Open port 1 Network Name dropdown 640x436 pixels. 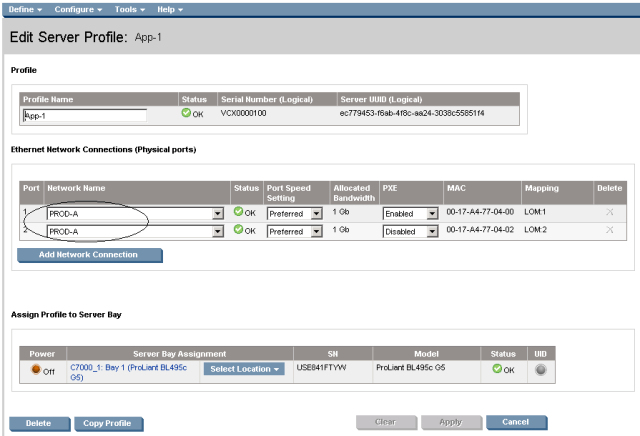click(x=217, y=214)
